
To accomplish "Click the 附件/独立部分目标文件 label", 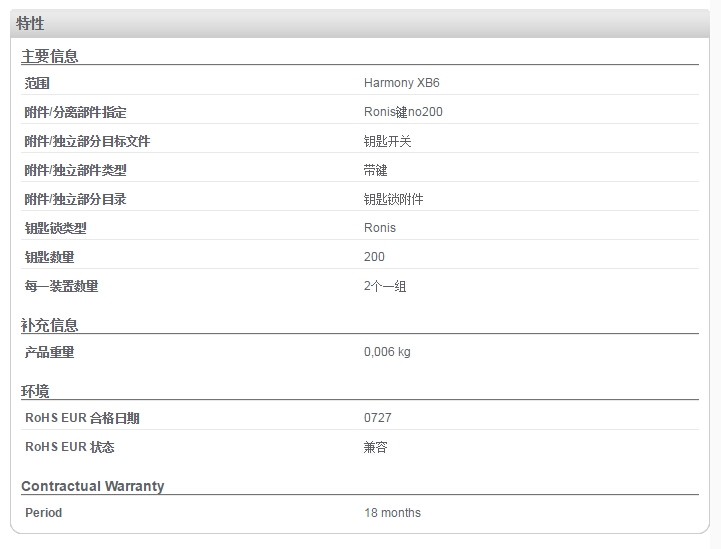I will (87, 141).
